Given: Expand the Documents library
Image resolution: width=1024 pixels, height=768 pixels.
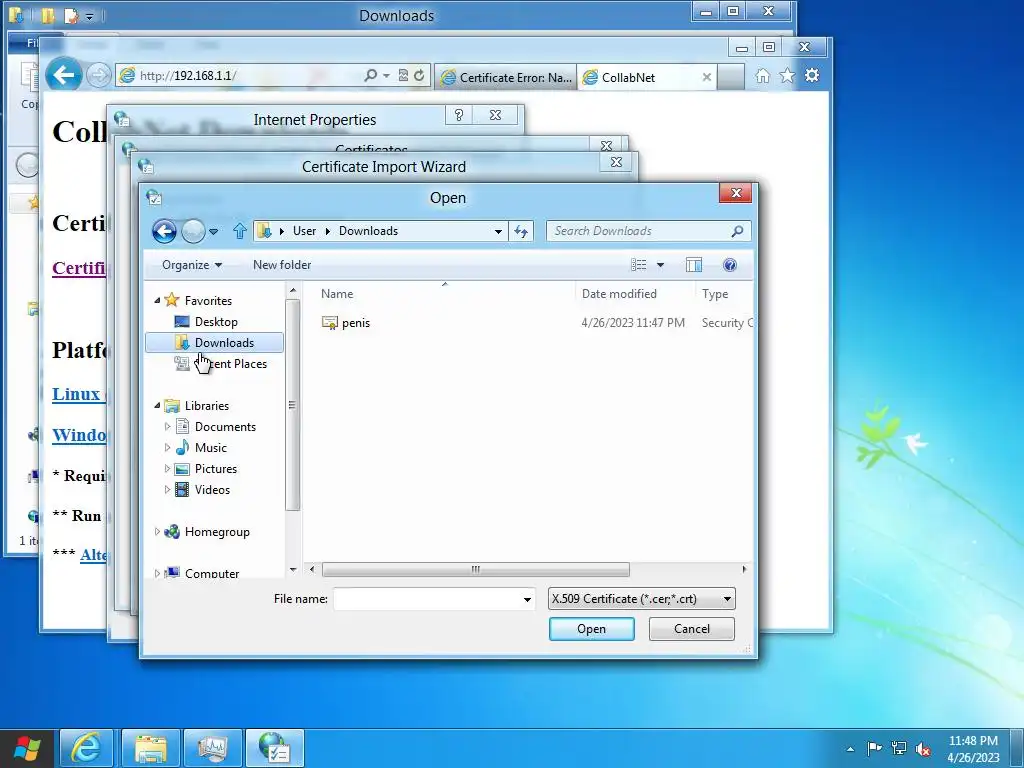Looking at the screenshot, I should click(x=167, y=426).
